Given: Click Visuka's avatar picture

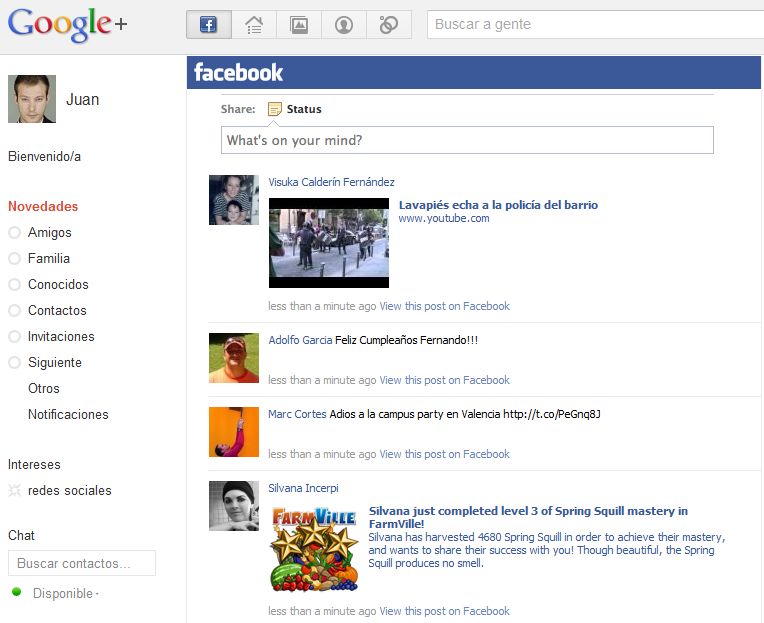Looking at the screenshot, I should pyautogui.click(x=234, y=200).
